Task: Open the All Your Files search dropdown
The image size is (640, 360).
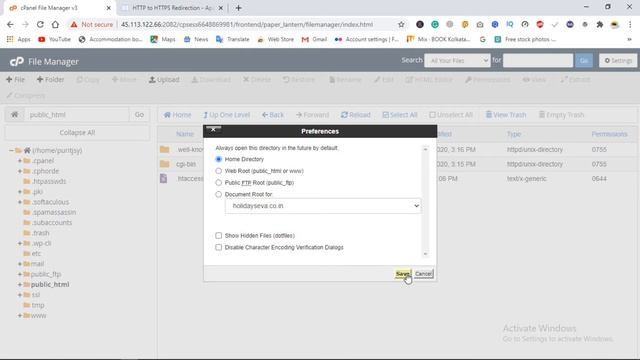Action: [457, 60]
